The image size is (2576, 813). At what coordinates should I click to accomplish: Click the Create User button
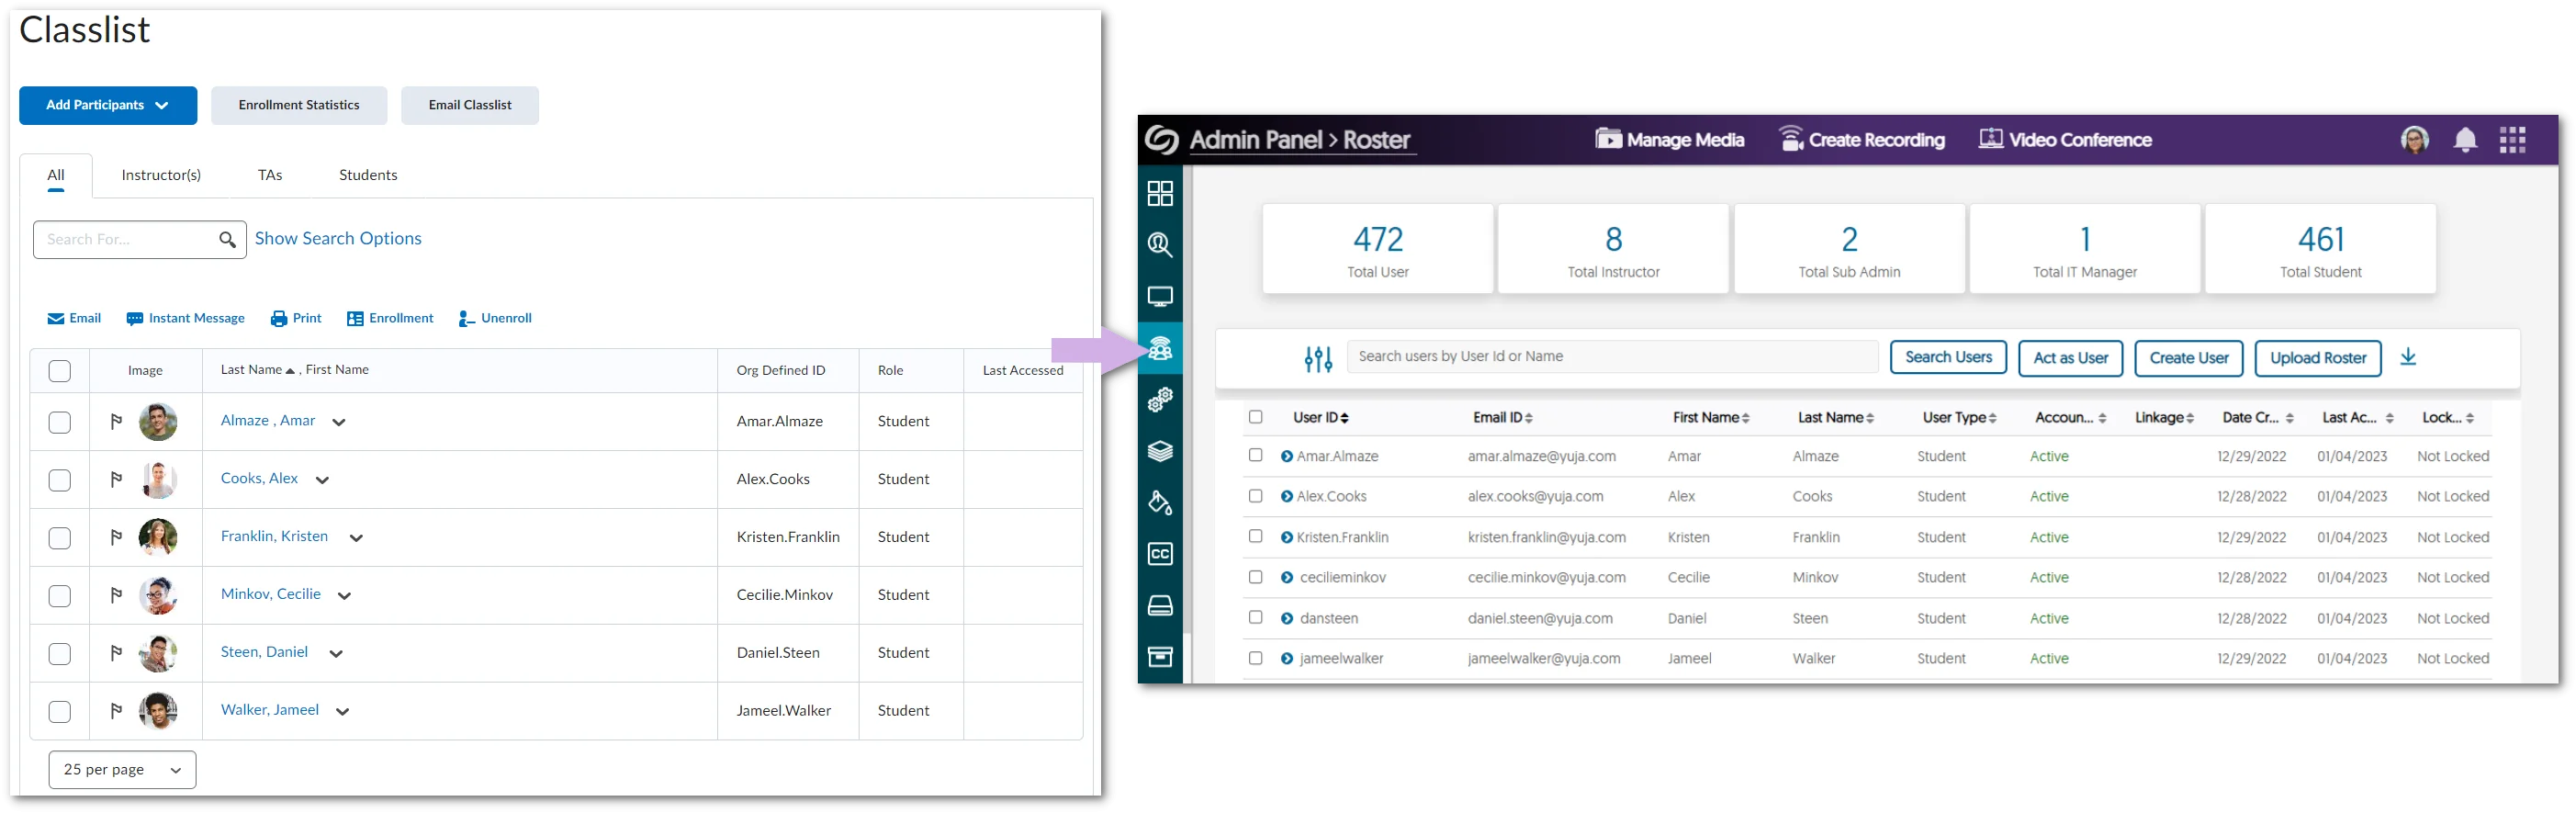pyautogui.click(x=2189, y=358)
